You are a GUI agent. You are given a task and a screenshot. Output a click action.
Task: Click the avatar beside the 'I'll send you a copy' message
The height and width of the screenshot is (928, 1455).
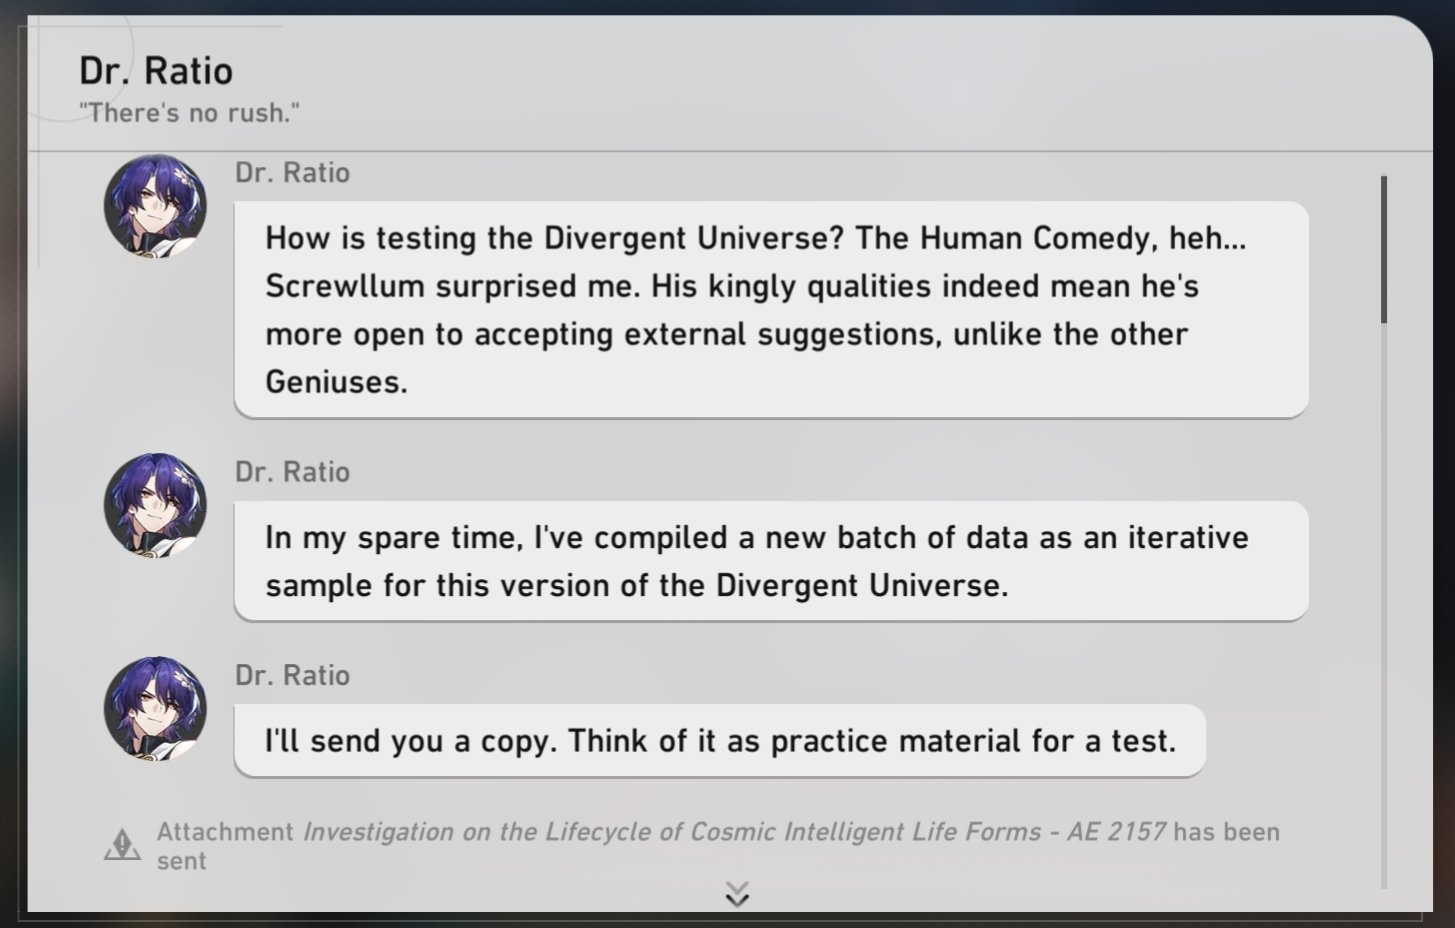155,708
